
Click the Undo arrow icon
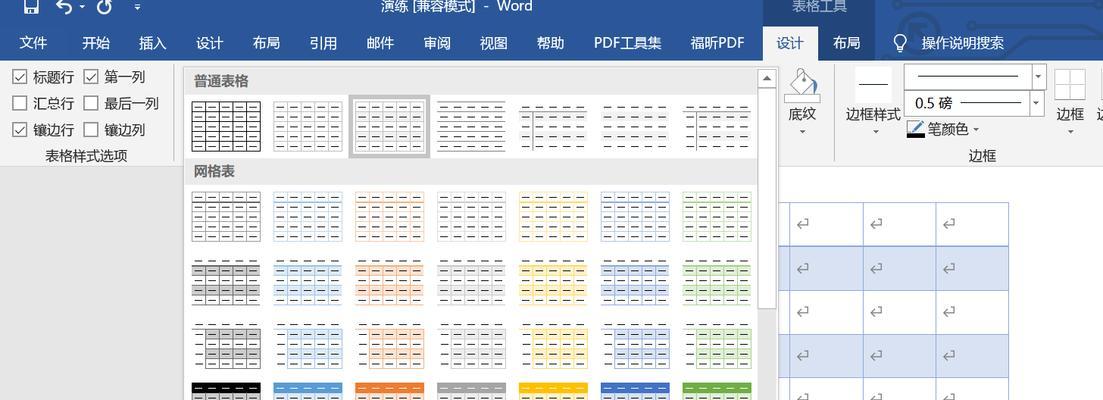(64, 7)
